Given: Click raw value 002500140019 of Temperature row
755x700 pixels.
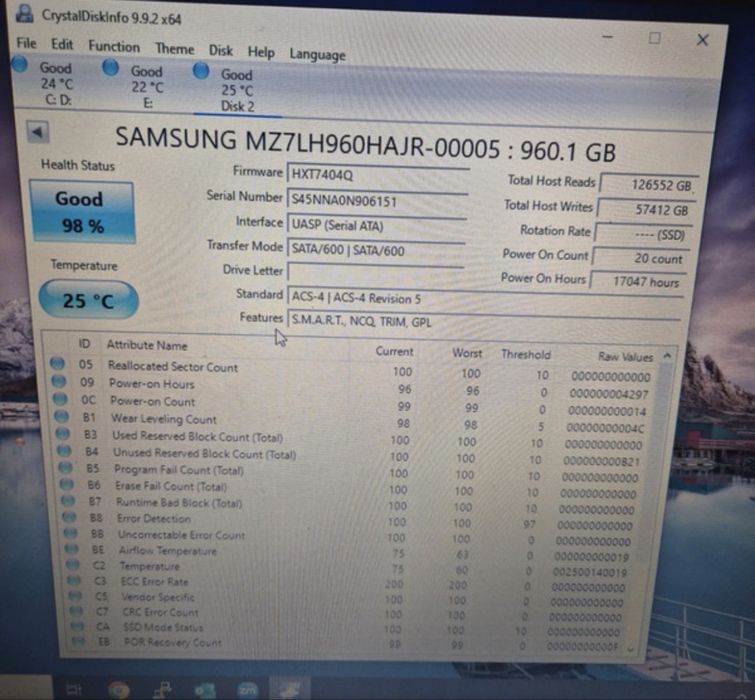Looking at the screenshot, I should tap(590, 572).
